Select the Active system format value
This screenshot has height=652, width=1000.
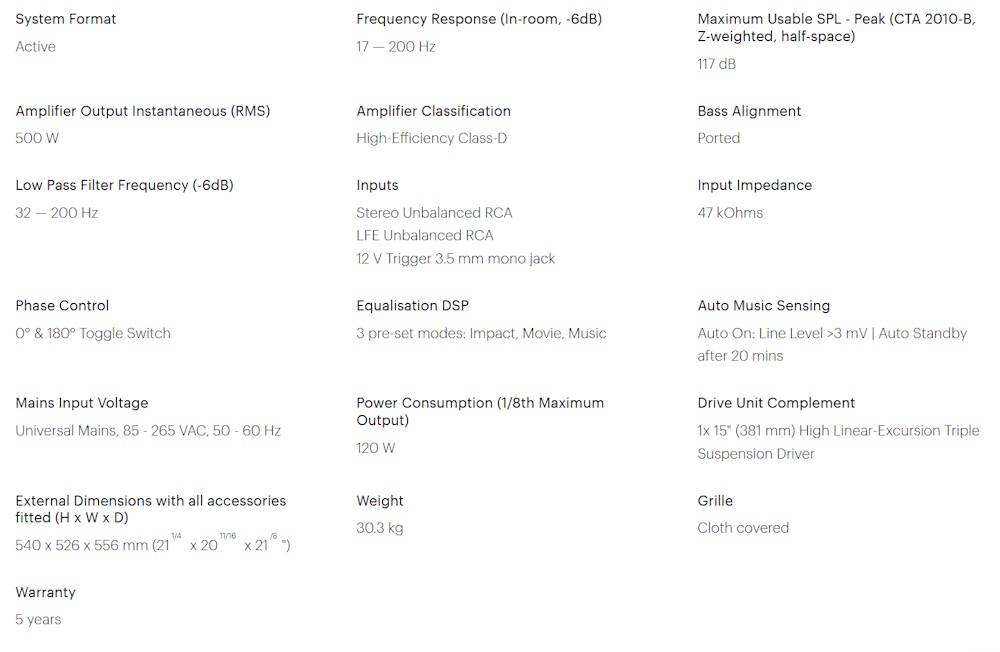(36, 47)
